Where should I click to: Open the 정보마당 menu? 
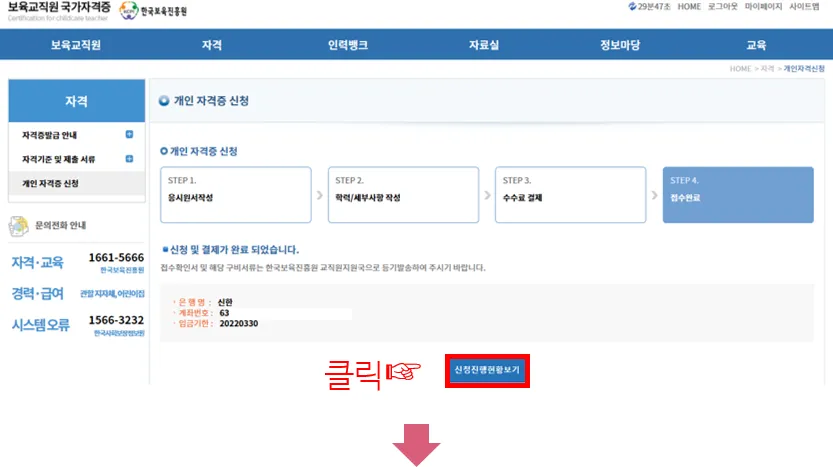619,45
